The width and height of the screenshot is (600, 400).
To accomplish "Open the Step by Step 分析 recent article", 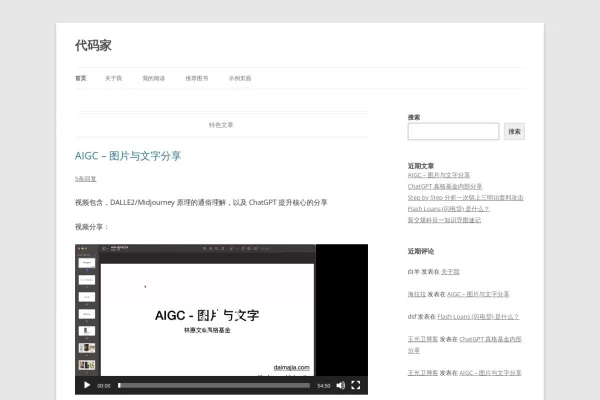I will click(x=466, y=198).
